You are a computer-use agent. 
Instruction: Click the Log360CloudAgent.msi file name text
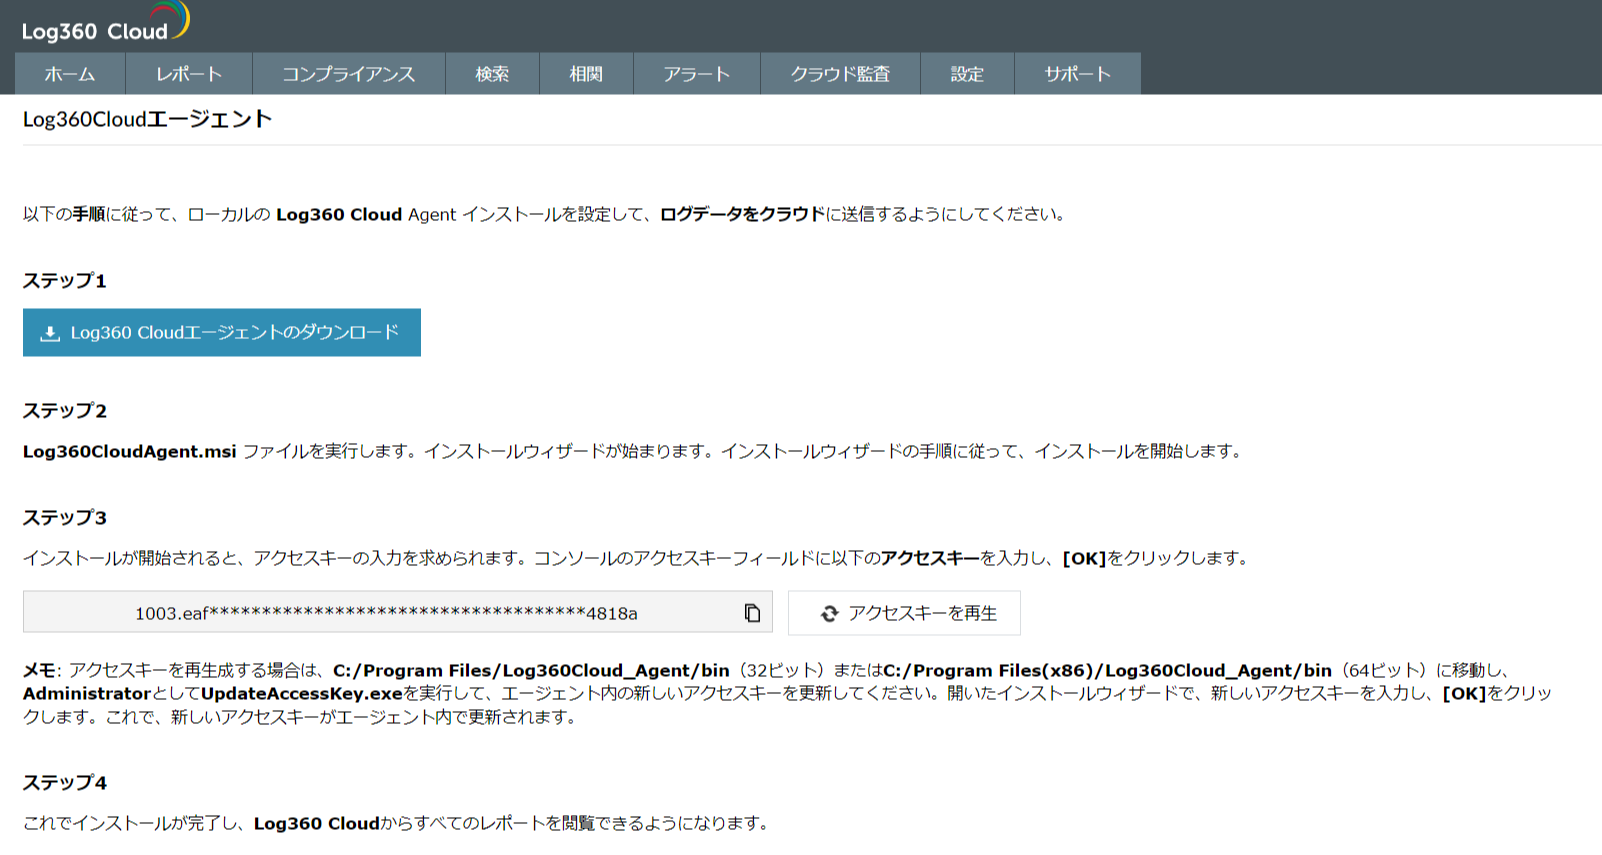pyautogui.click(x=130, y=452)
